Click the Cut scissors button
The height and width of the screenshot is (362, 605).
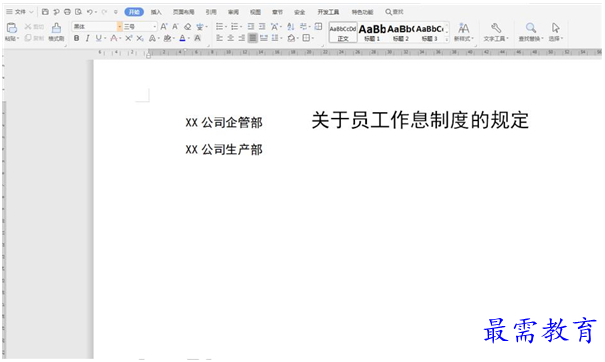[34, 27]
